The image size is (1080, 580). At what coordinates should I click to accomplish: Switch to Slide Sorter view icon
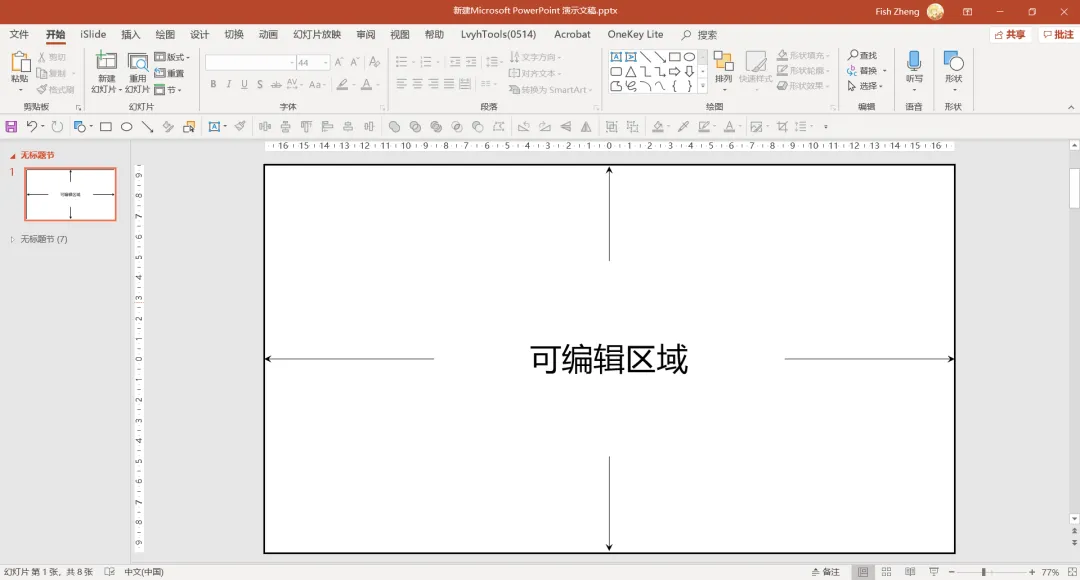pos(886,572)
